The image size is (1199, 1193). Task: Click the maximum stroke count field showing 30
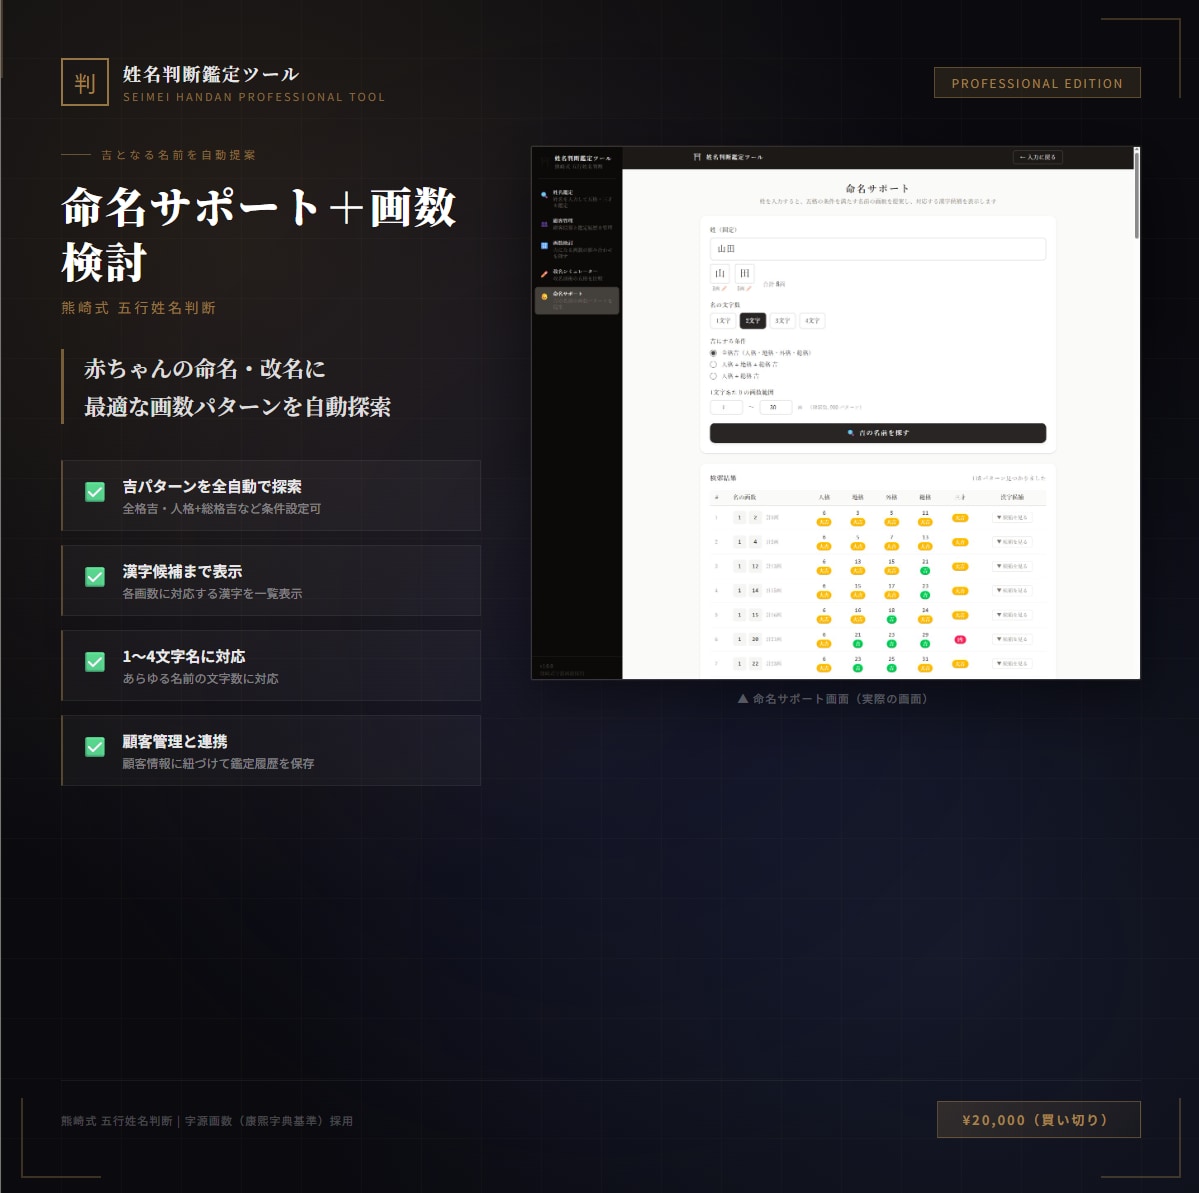775,408
